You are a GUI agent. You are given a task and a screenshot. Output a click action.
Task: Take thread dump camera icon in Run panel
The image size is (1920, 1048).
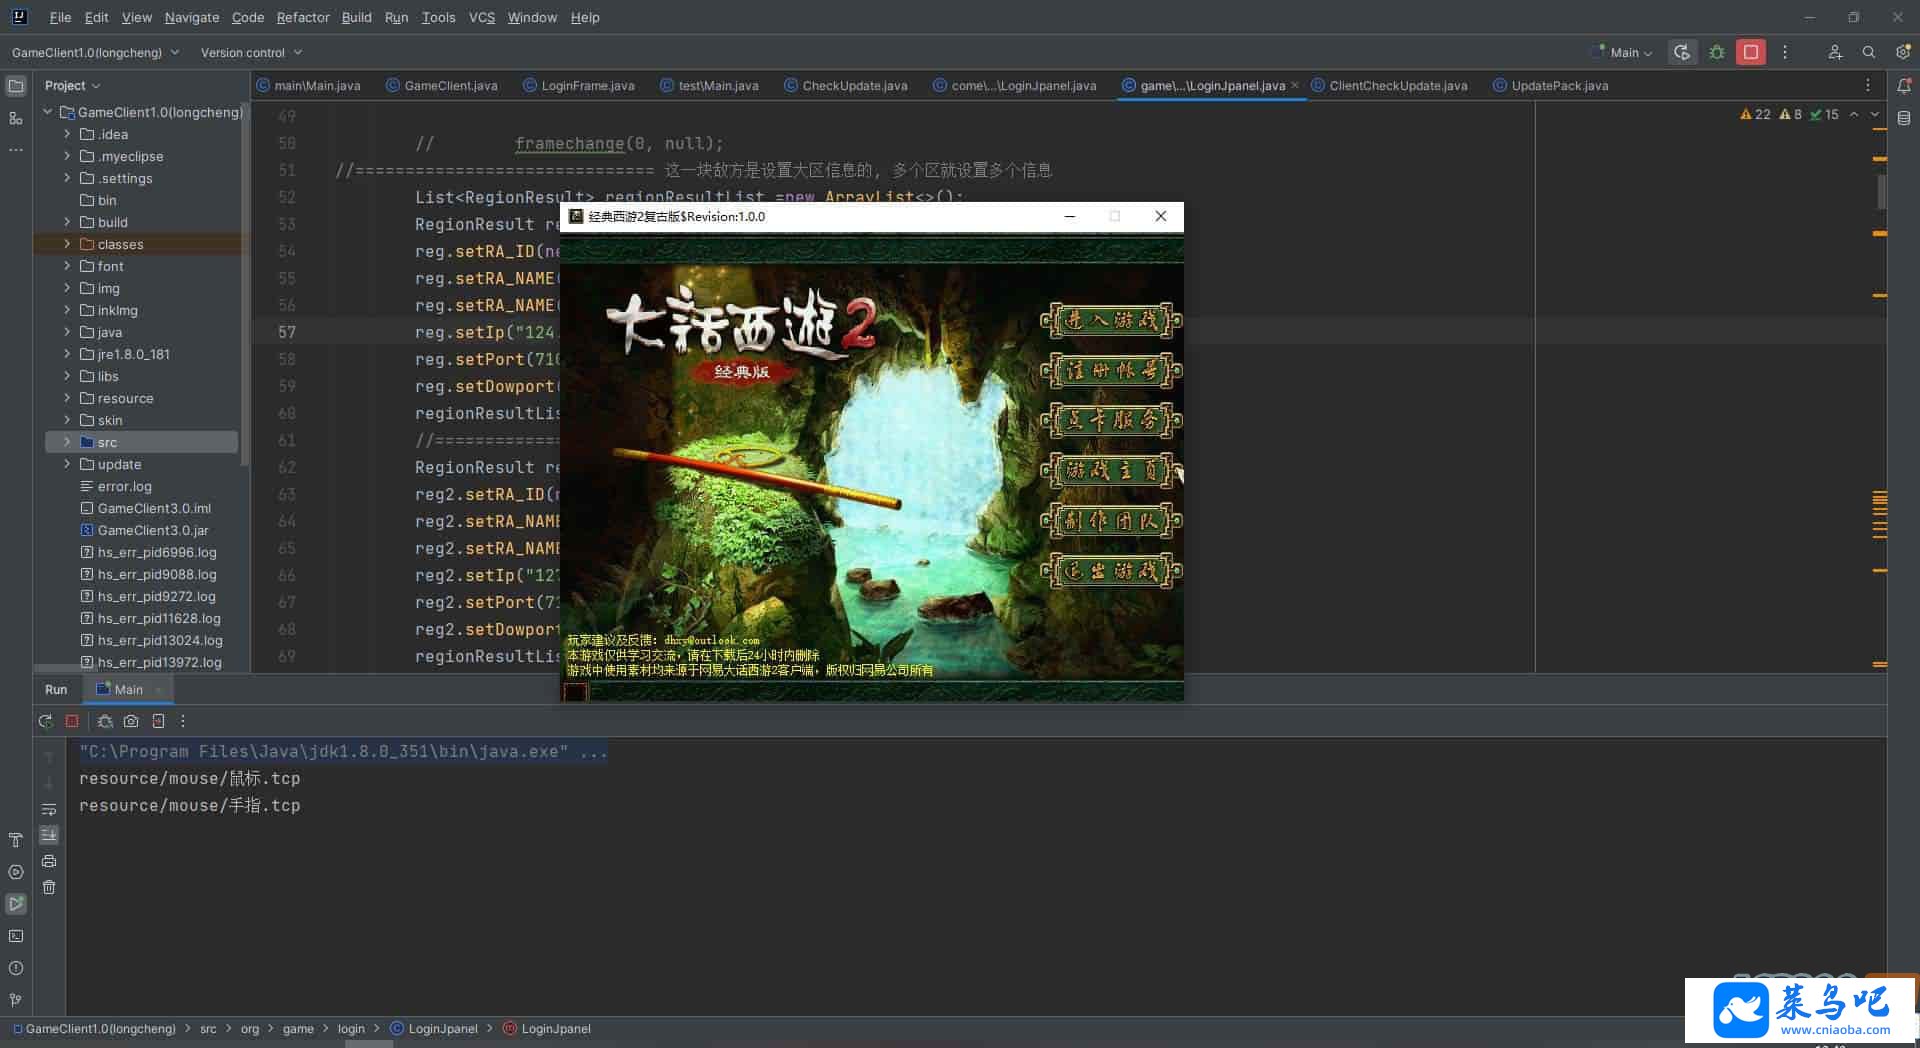coord(131,721)
